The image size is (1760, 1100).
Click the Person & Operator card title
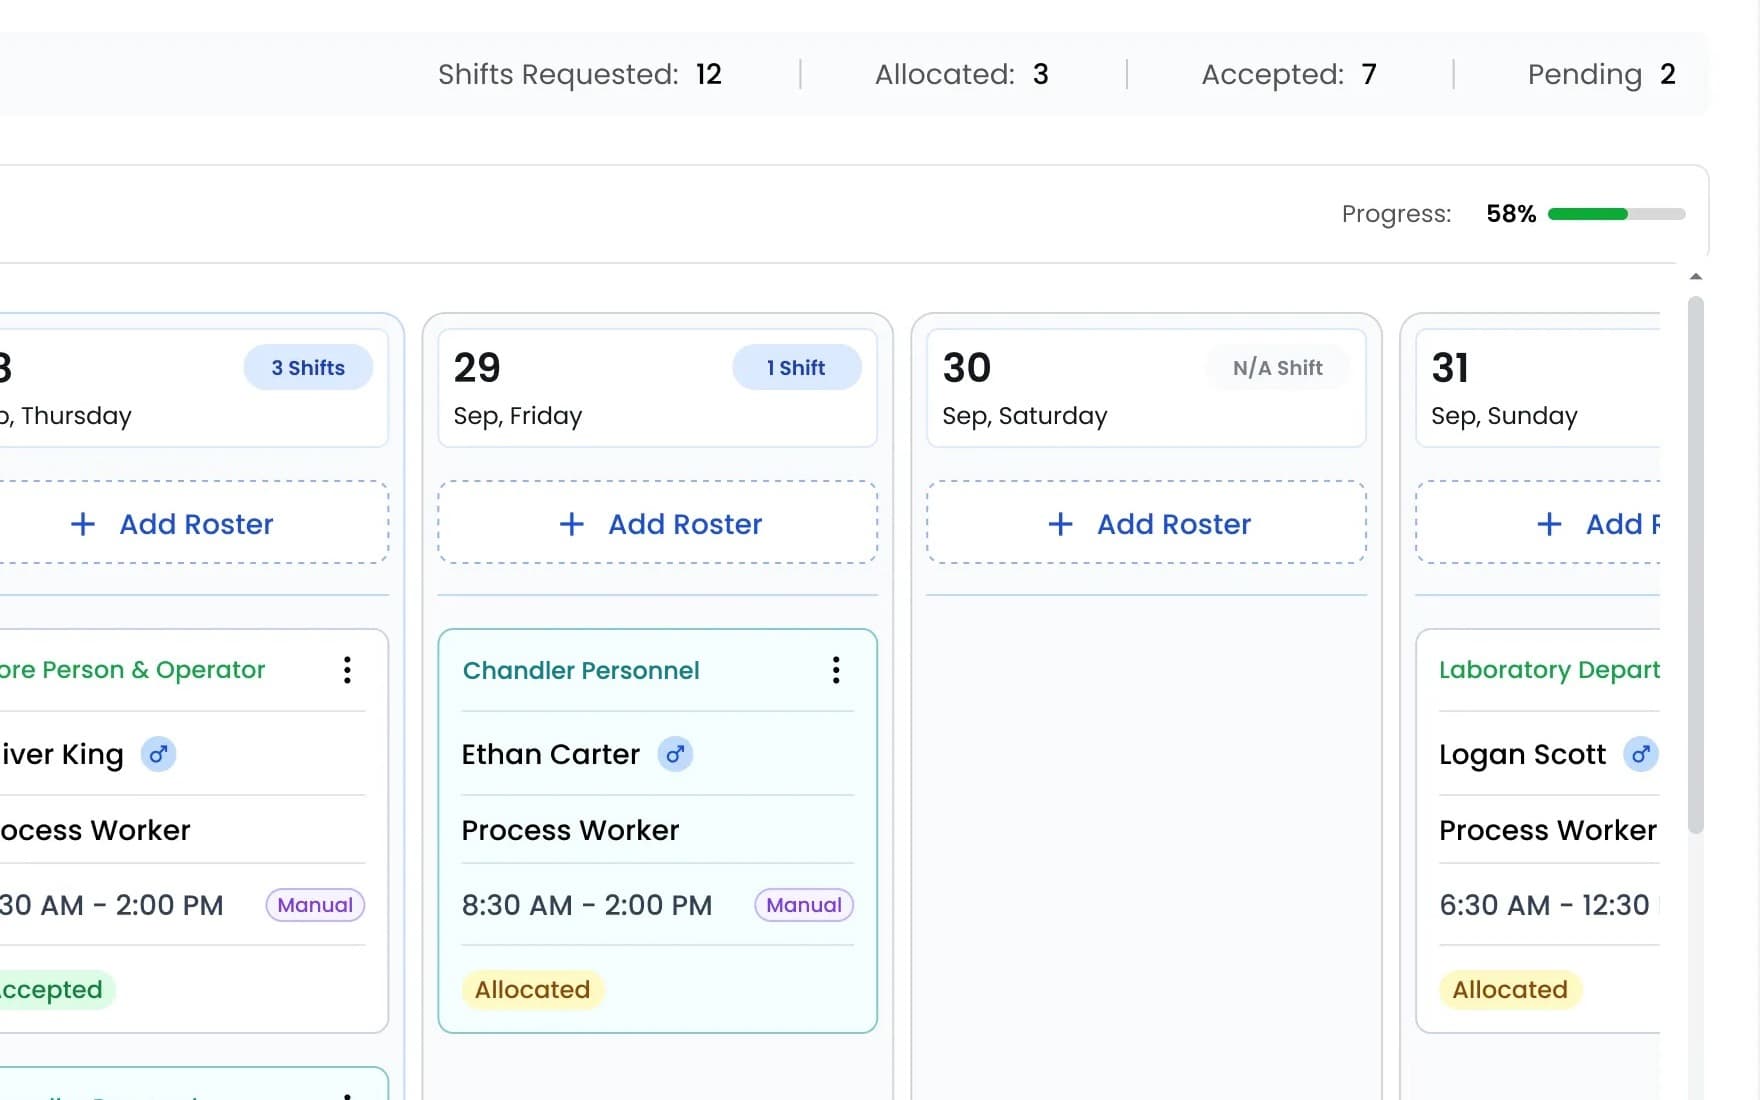pyautogui.click(x=132, y=670)
